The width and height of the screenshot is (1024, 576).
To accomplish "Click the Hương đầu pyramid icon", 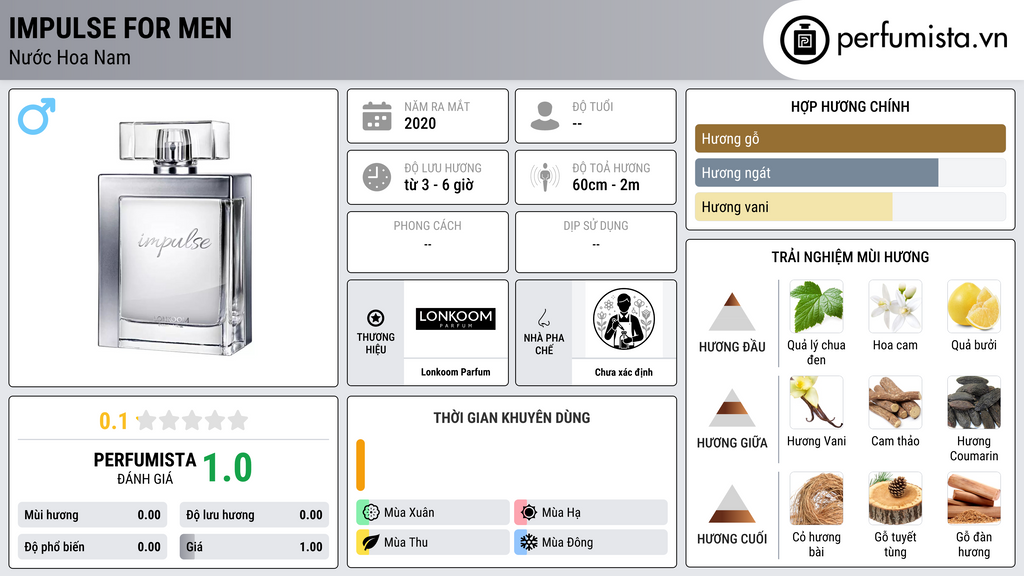I will (732, 312).
